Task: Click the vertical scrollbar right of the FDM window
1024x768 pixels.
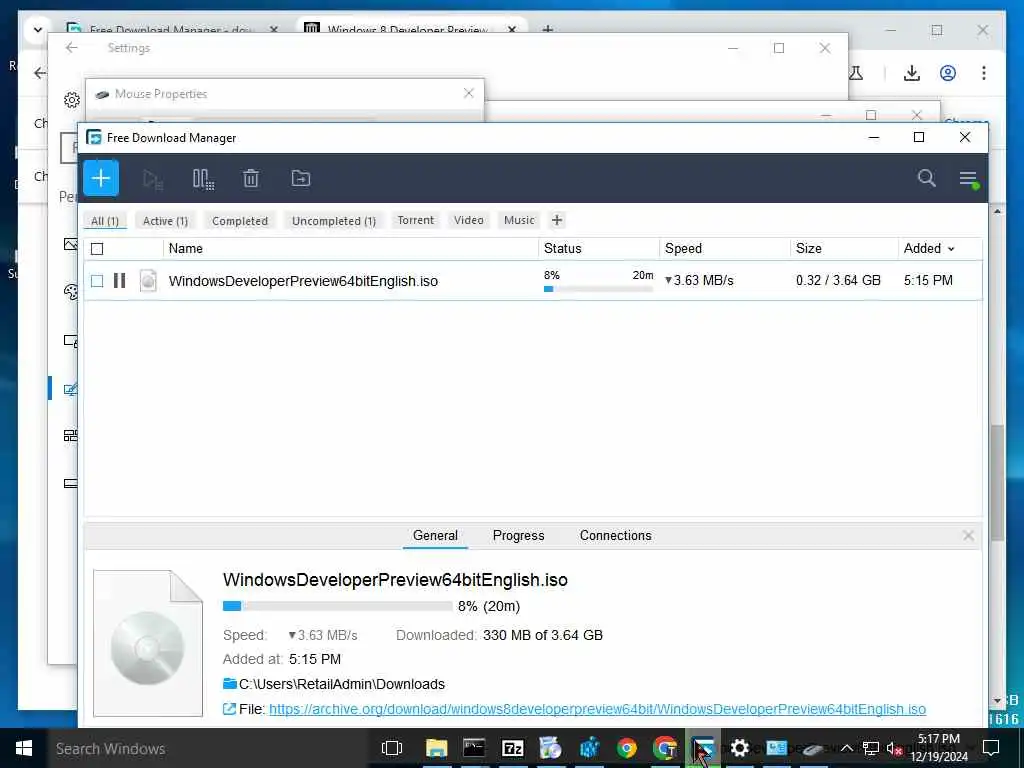Action: pyautogui.click(x=997, y=483)
